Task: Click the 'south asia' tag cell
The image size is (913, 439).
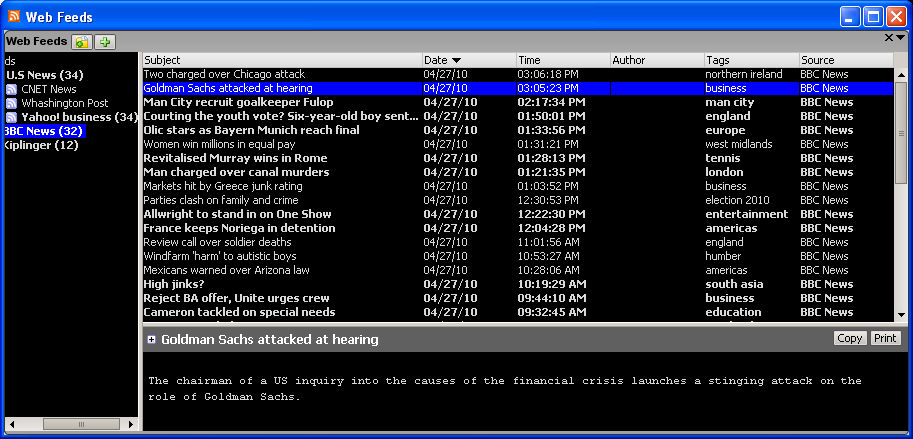Action: click(x=734, y=284)
